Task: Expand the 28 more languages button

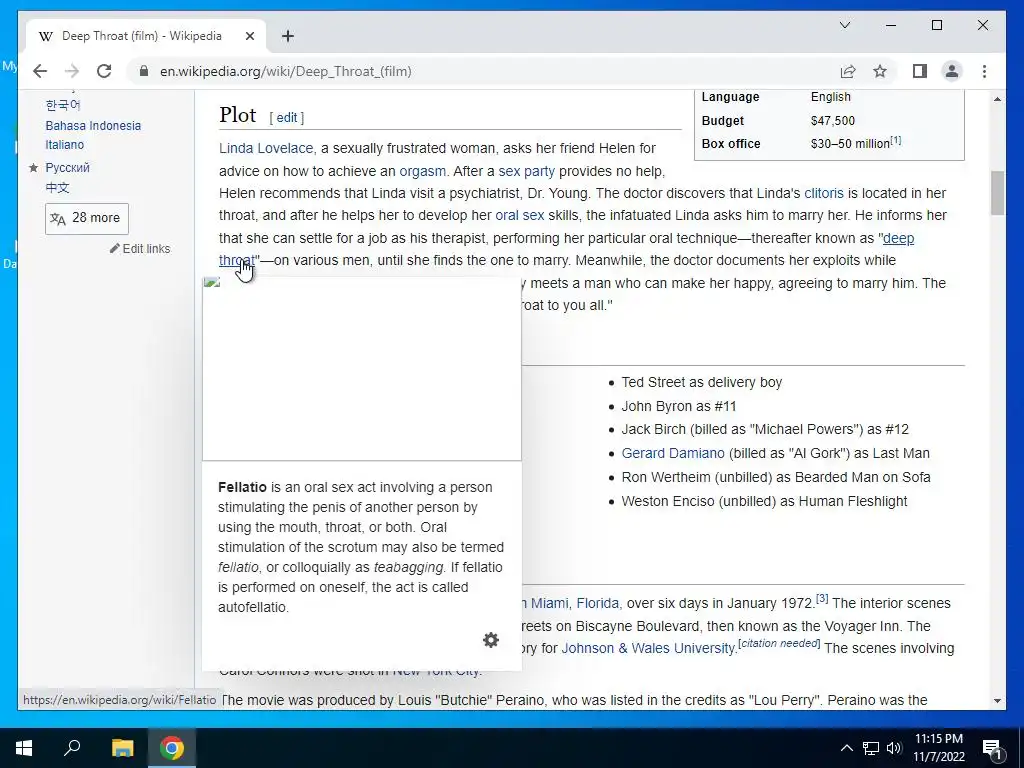Action: click(x=87, y=218)
